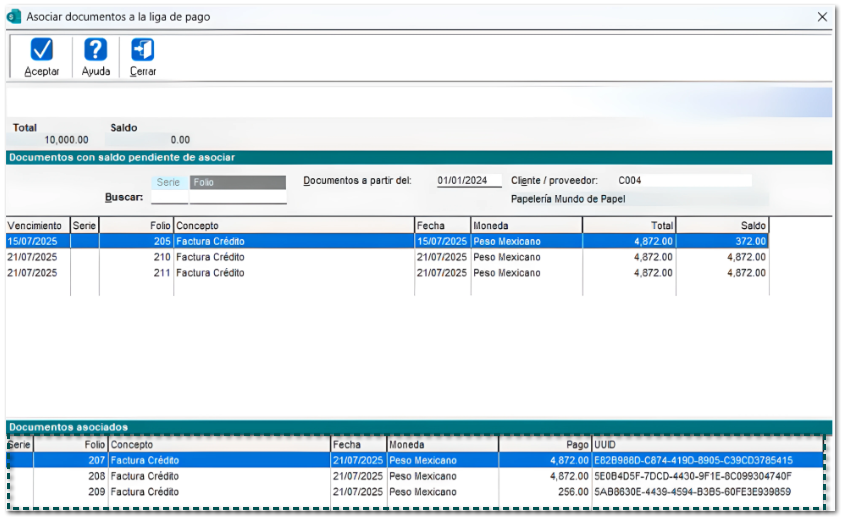Click the Concepto header in pending documents
The image size is (844, 521).
coord(293,226)
